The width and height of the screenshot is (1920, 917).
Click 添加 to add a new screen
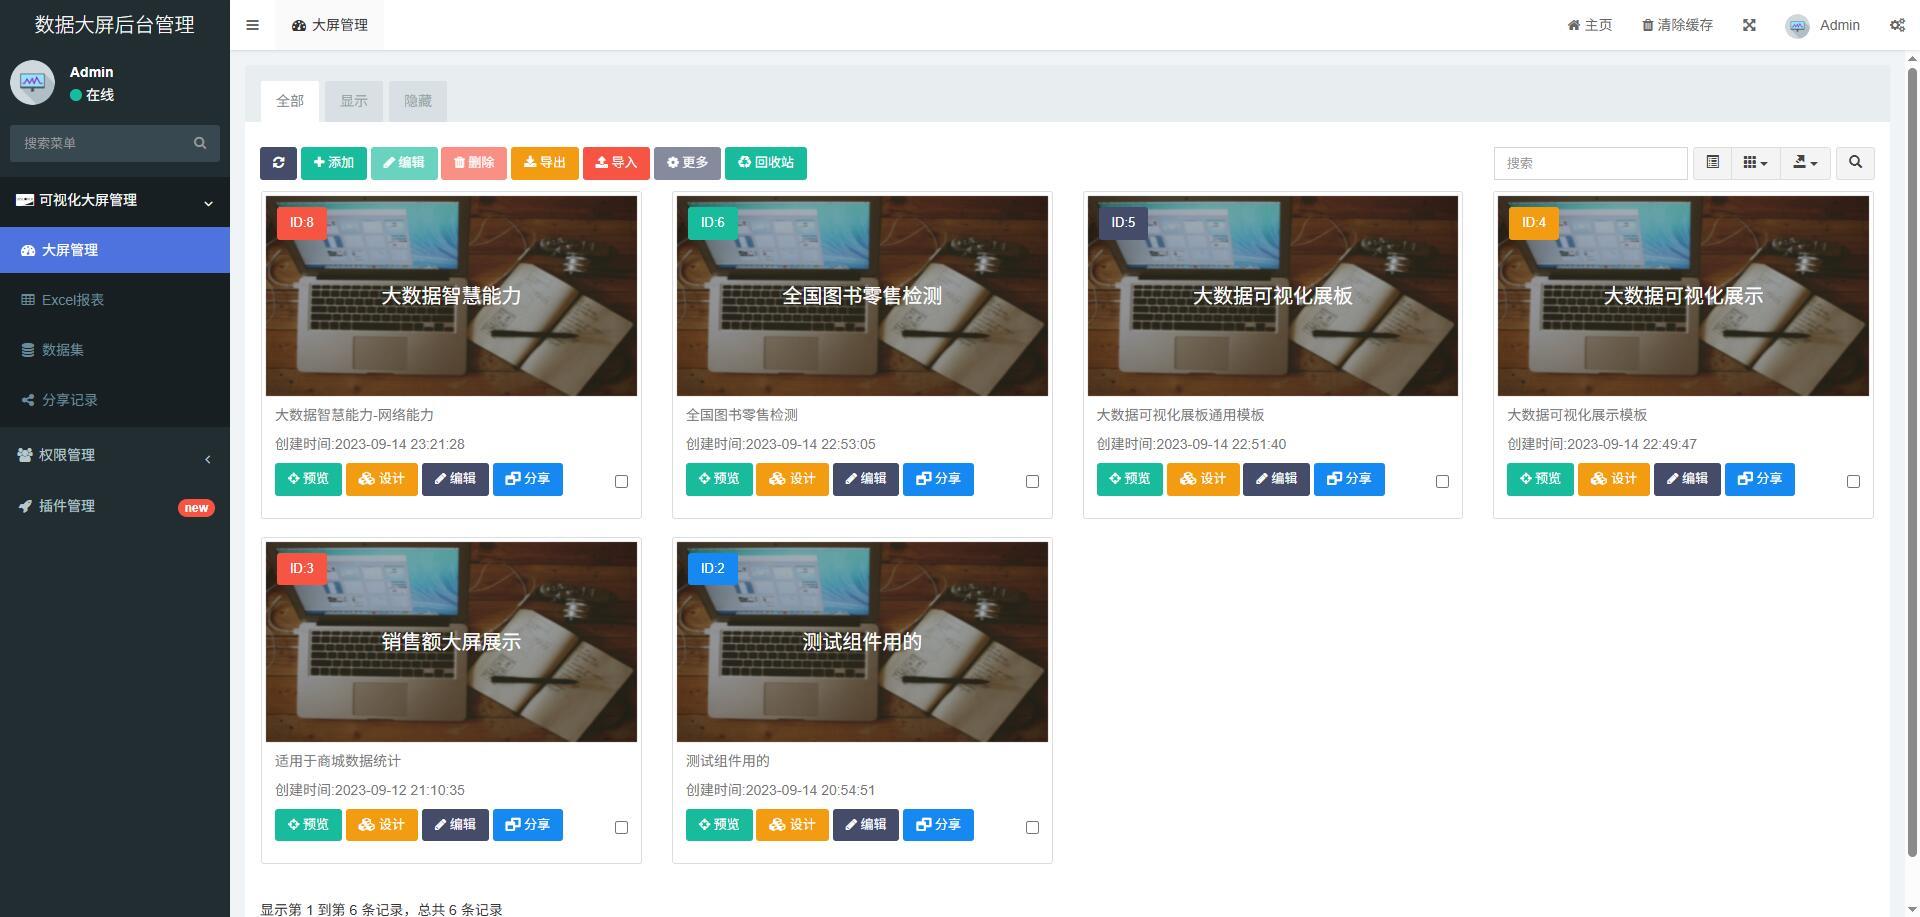point(333,163)
